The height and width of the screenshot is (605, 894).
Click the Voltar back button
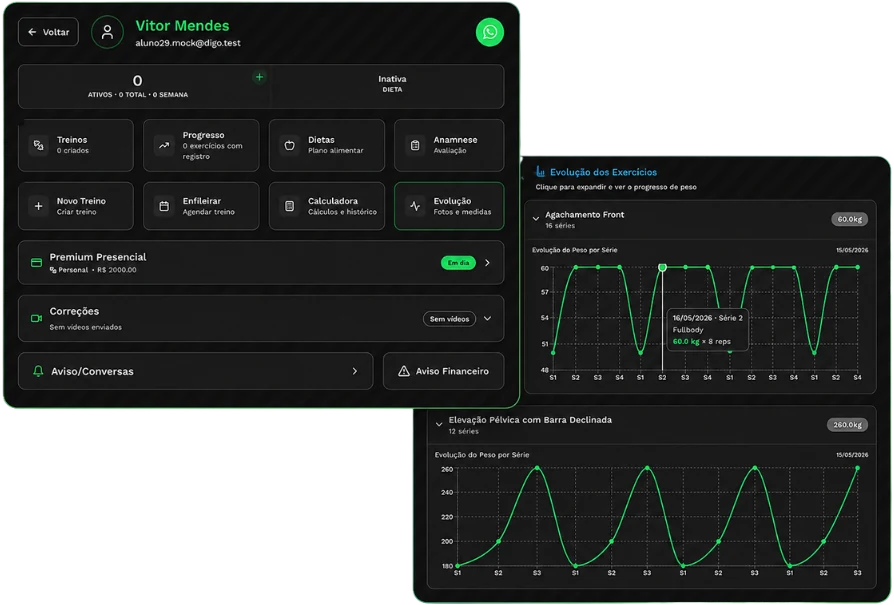(48, 32)
